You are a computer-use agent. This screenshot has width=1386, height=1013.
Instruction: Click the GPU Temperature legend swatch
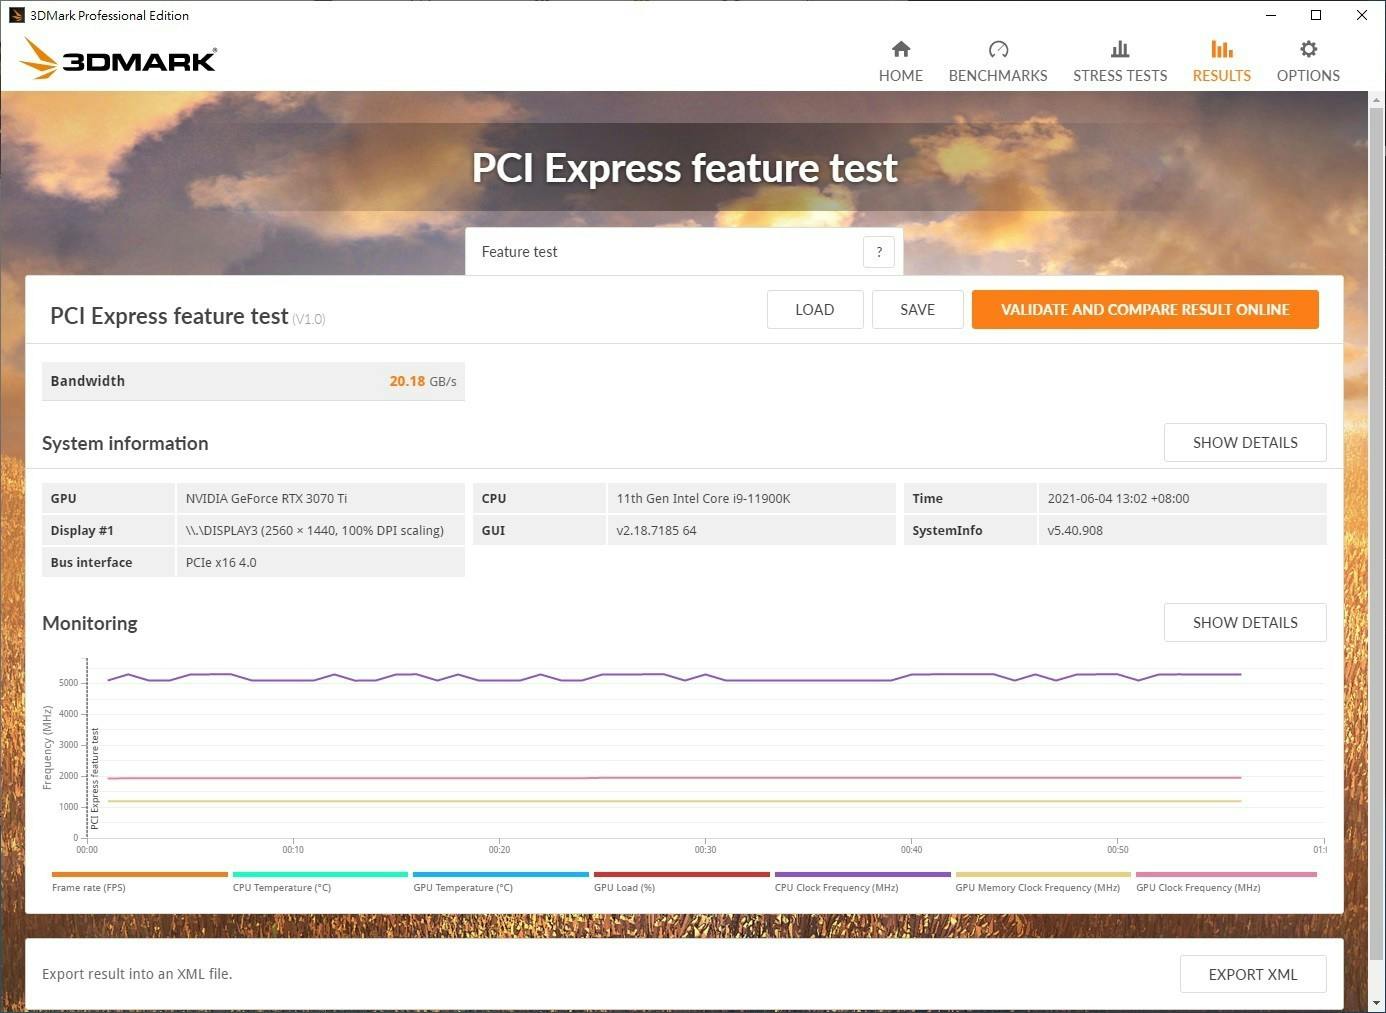(x=501, y=874)
